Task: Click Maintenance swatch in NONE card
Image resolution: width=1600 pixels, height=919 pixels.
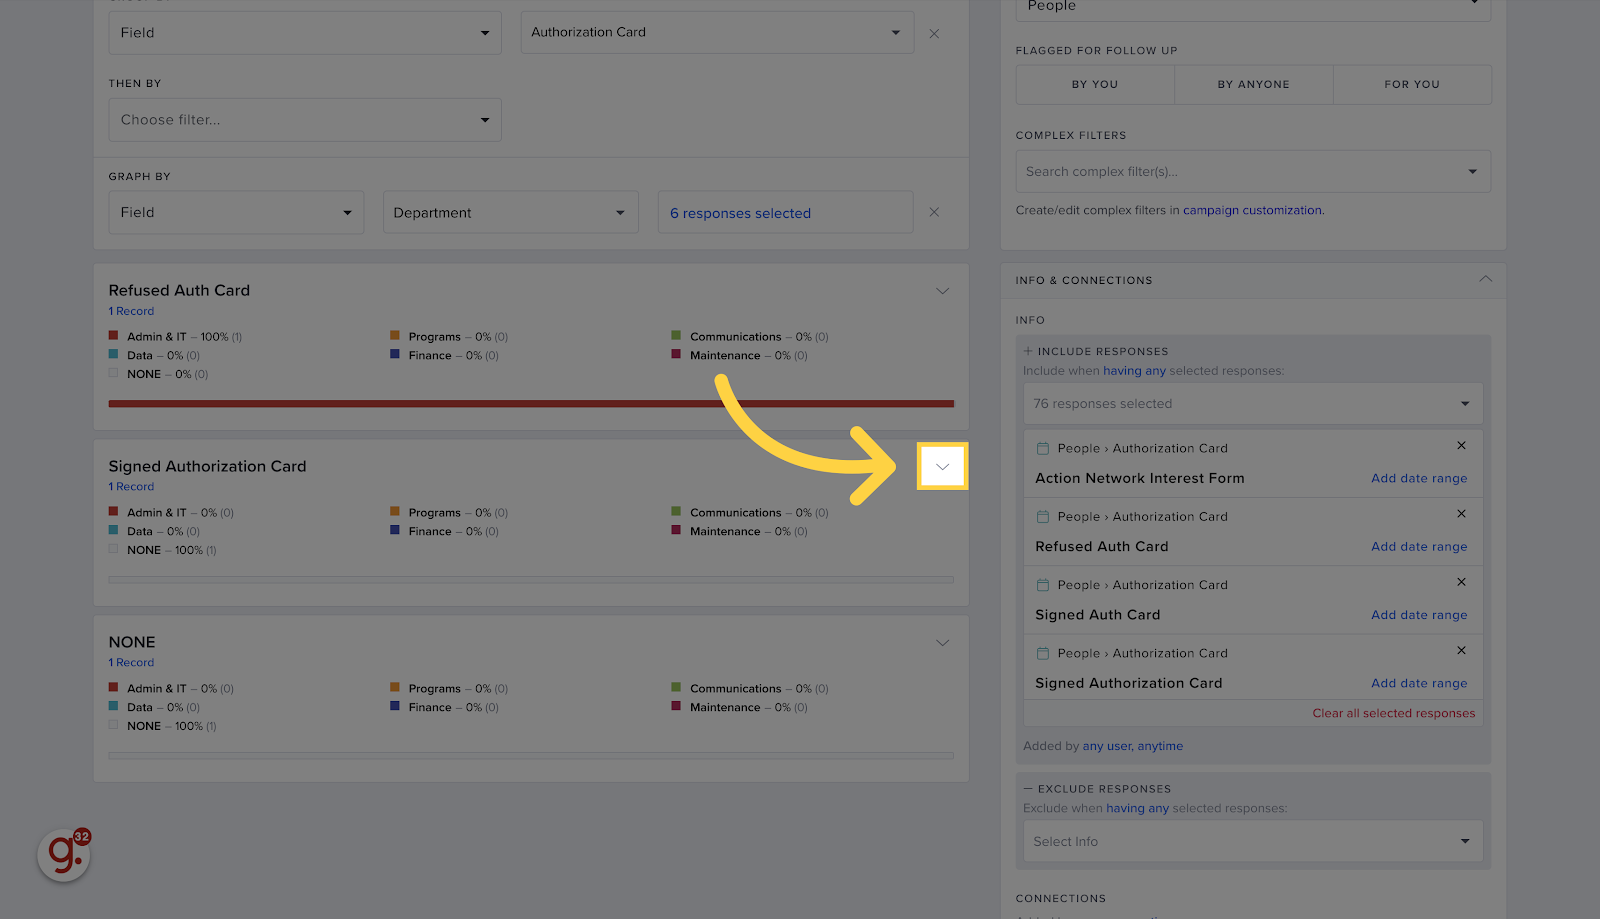Action: pyautogui.click(x=676, y=707)
